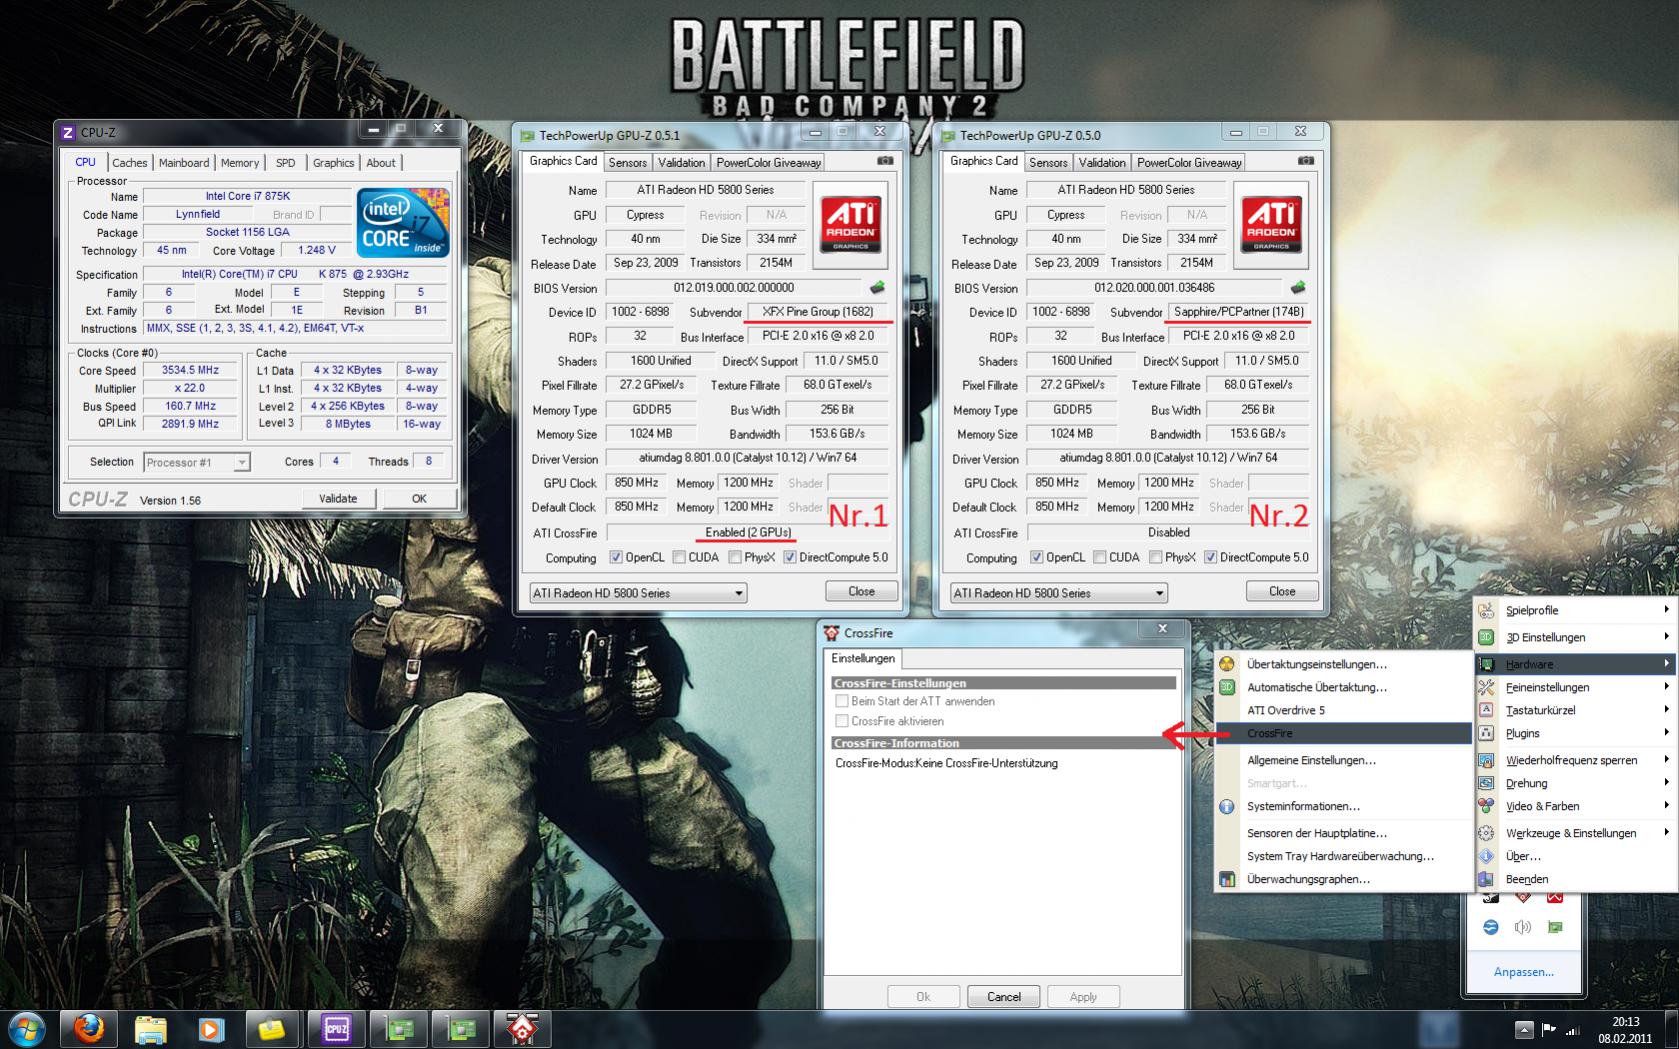Screen dimensions: 1679x1049
Task: Expand the Werkzeuge & Einstellungen submenu arrow
Action: click(x=1666, y=833)
